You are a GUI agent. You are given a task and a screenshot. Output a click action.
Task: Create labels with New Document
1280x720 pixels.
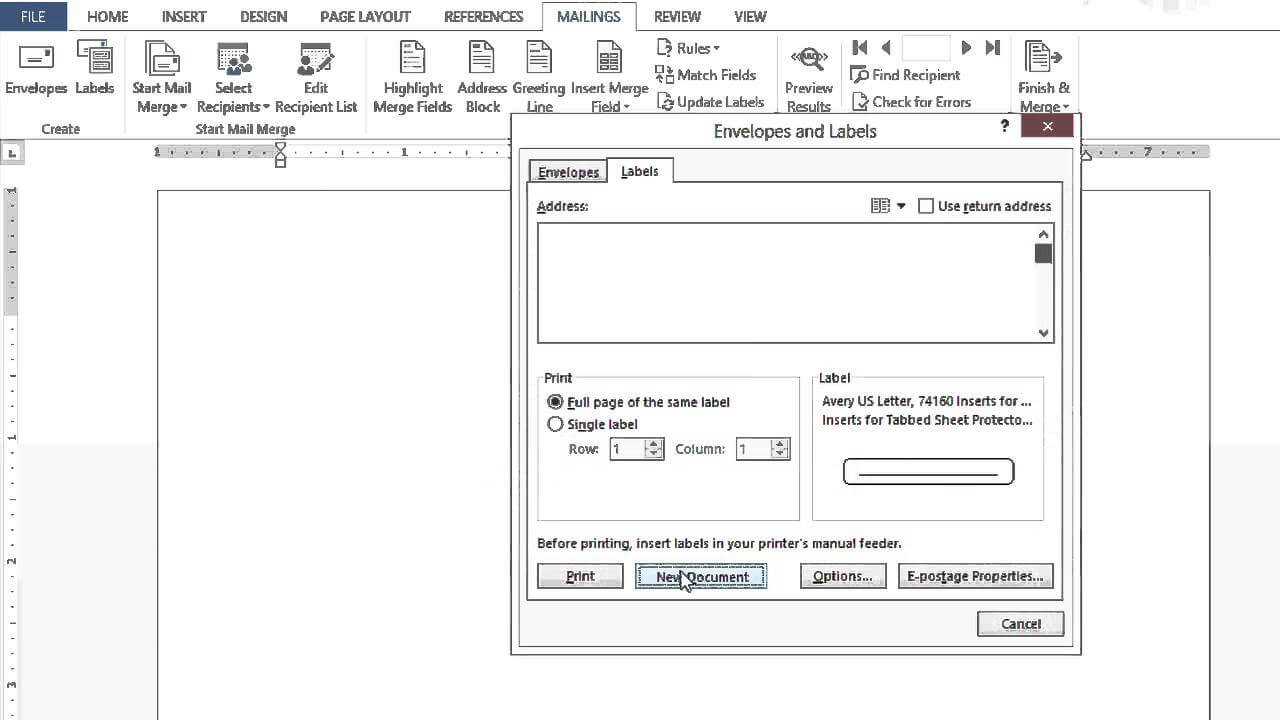click(701, 576)
